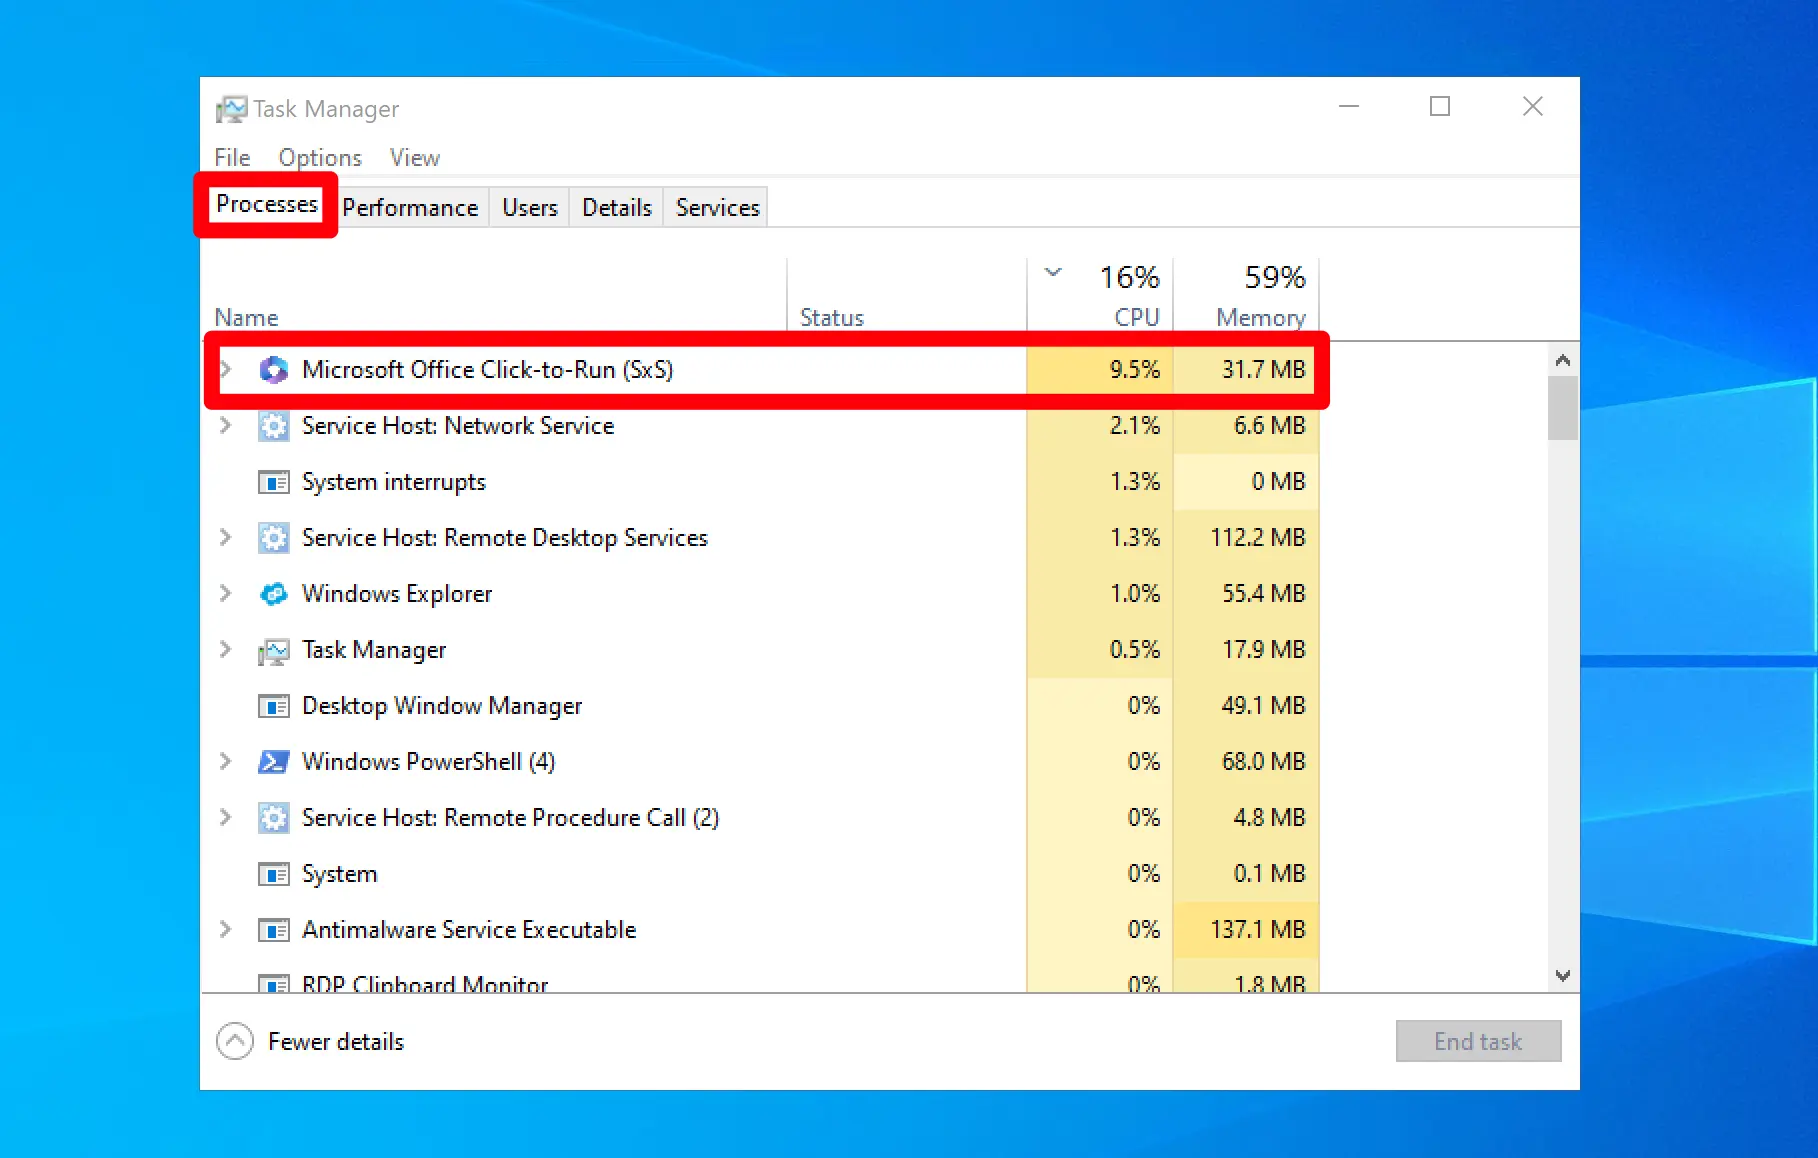Click the Task Manager title bar icon

[231, 109]
